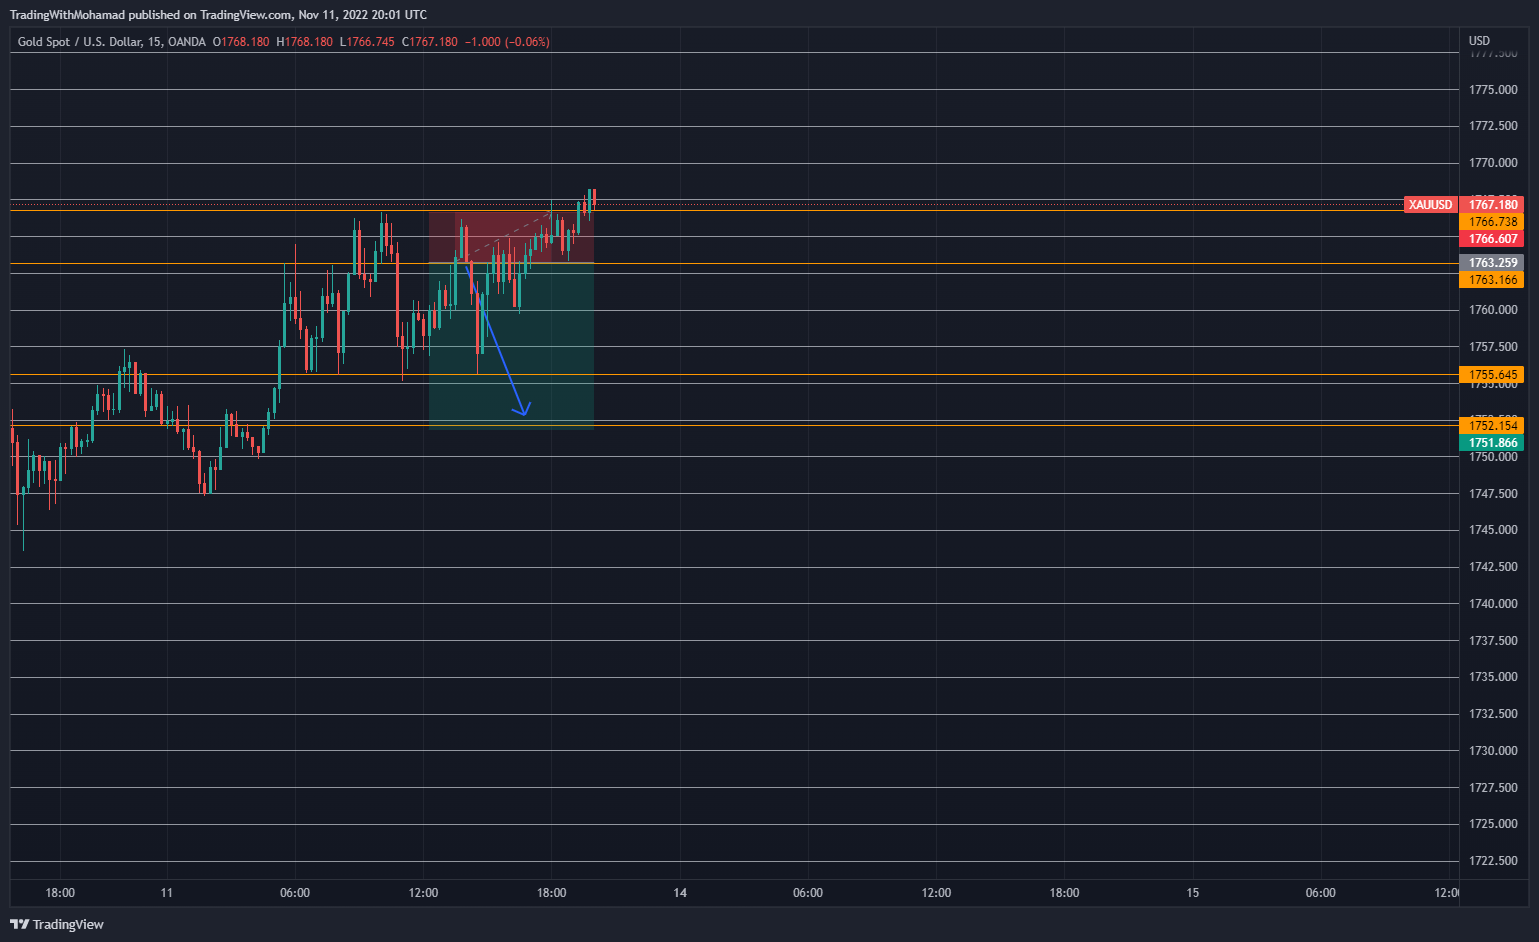Click the TradingWithMohamad published header text
The width and height of the screenshot is (1539, 942).
pyautogui.click(x=218, y=15)
